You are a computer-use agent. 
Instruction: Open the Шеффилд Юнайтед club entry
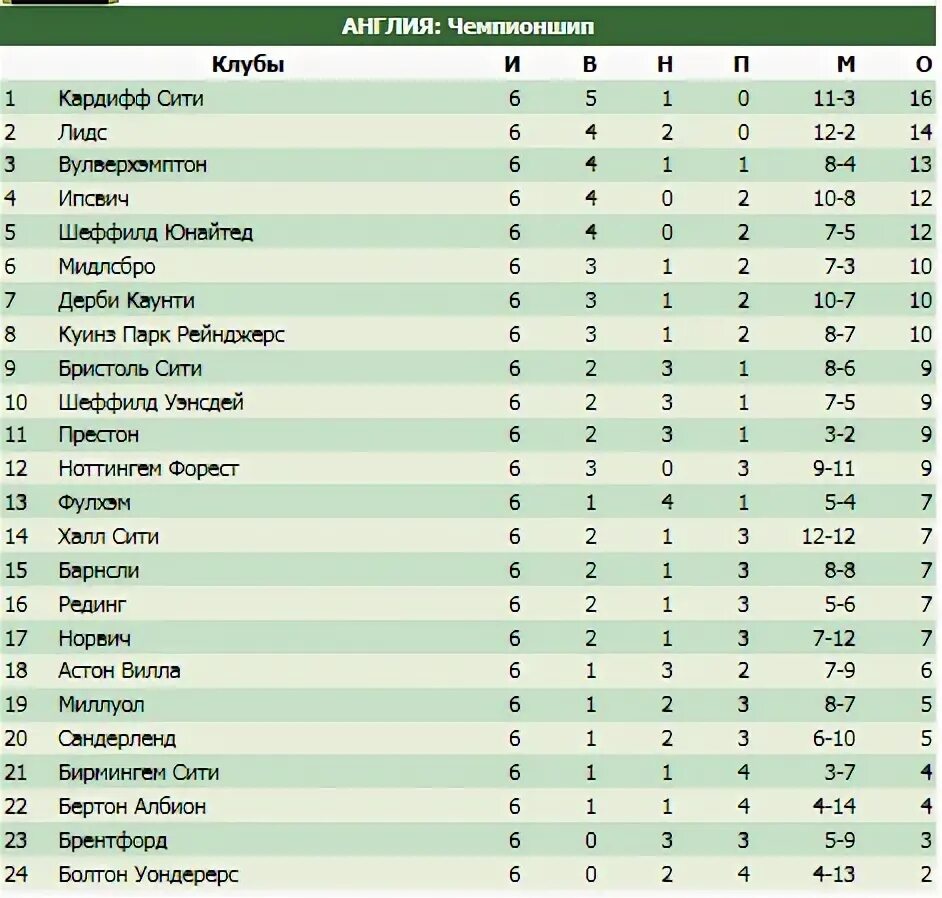pos(156,232)
